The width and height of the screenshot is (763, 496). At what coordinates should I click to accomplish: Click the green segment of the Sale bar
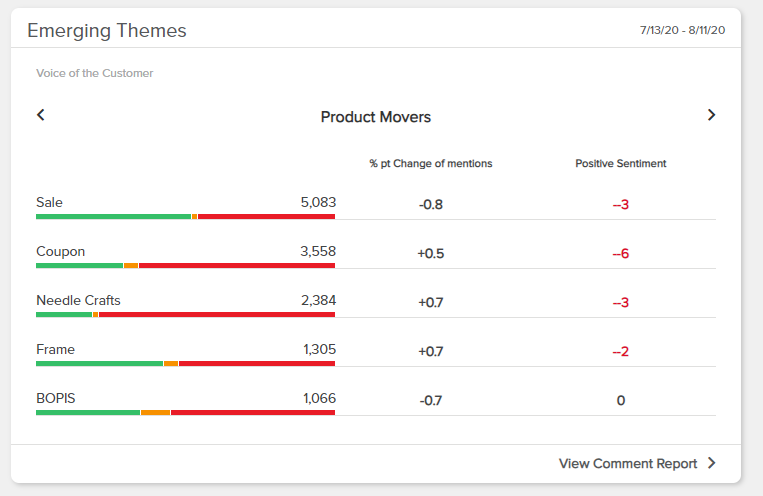coord(112,216)
